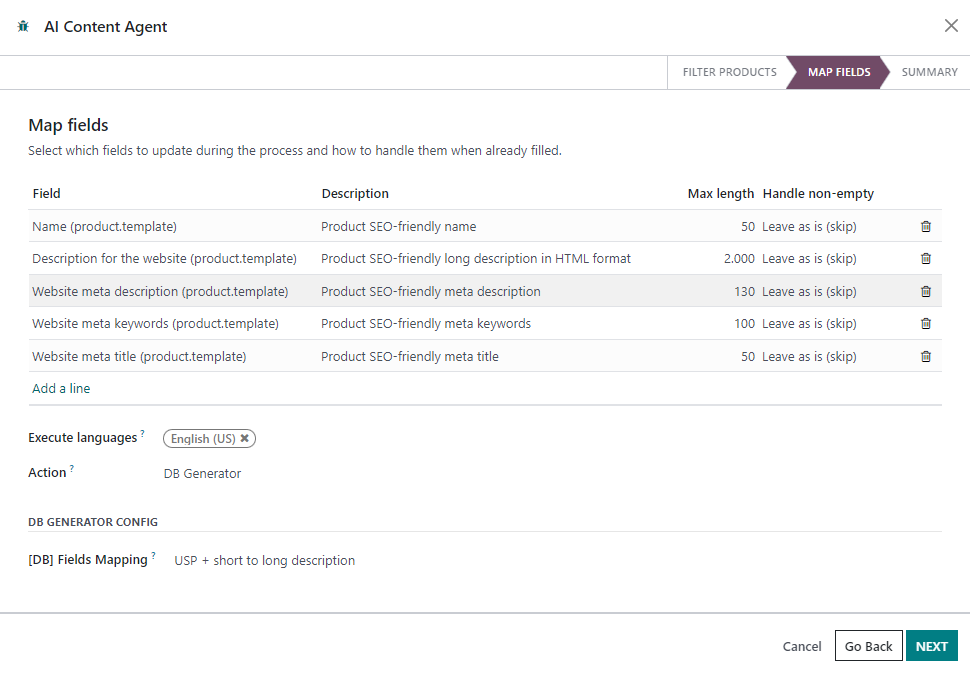Remove the Website meta description line
Screen dimensions: 970x673
925,291
